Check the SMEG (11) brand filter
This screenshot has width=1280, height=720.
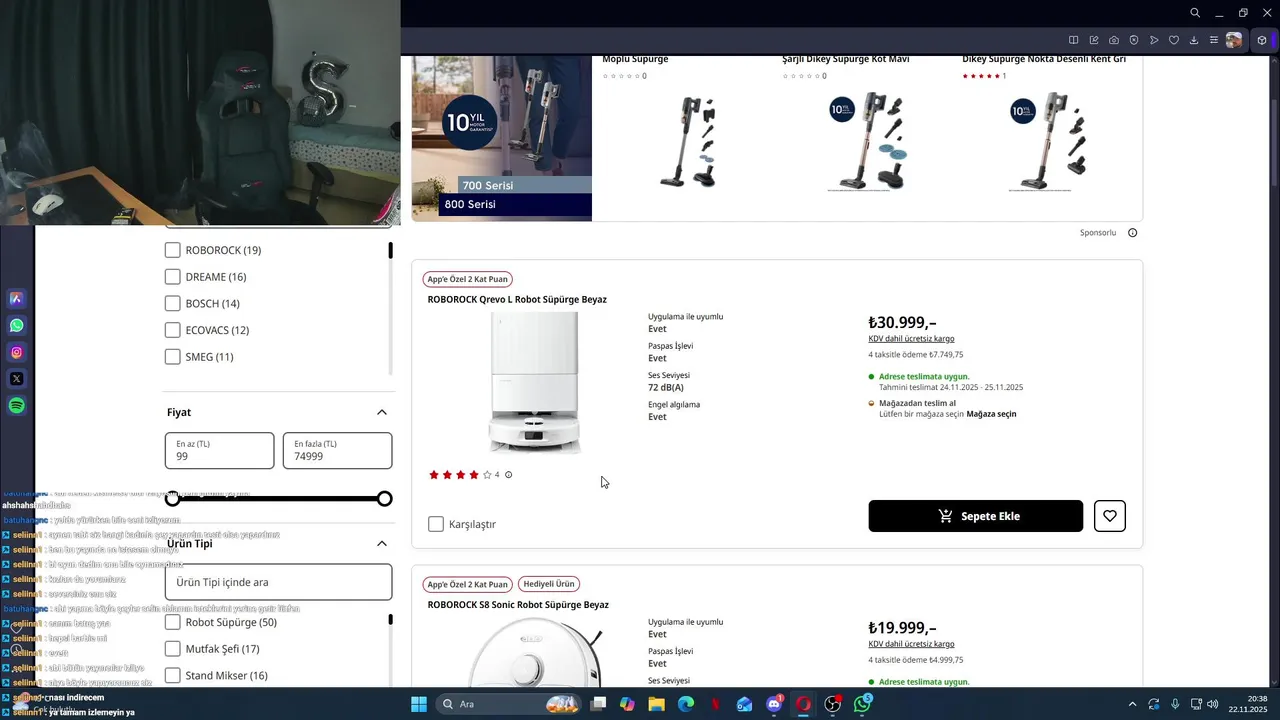173,357
